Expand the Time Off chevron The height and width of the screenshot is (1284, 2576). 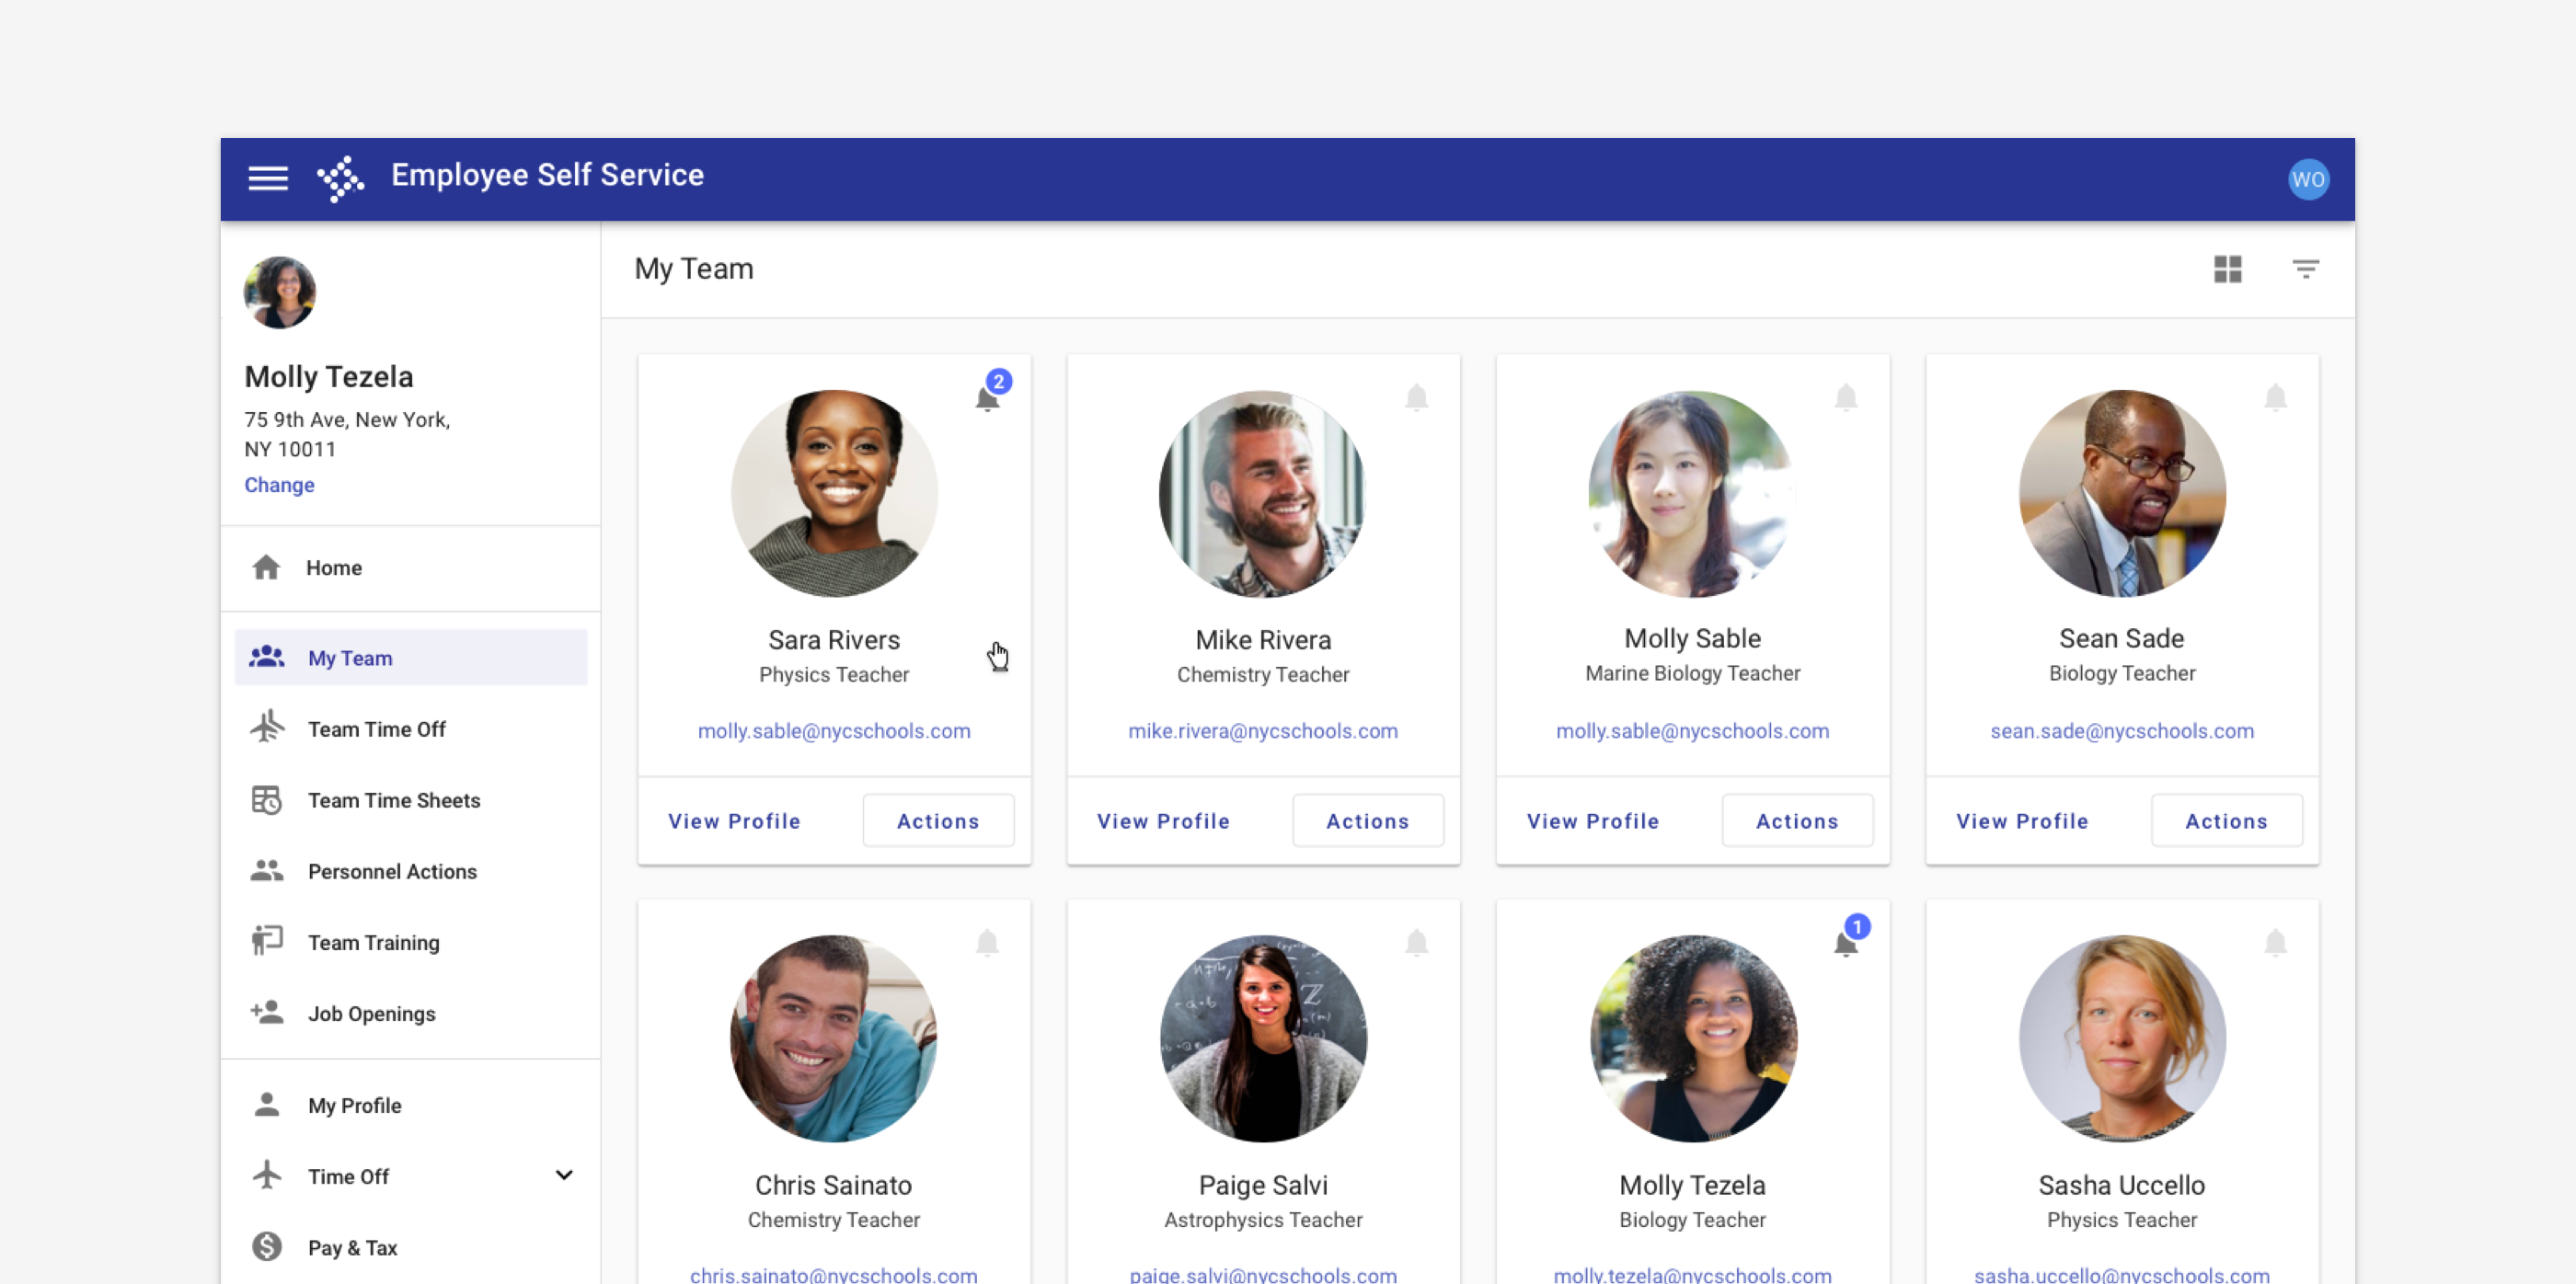pos(564,1175)
